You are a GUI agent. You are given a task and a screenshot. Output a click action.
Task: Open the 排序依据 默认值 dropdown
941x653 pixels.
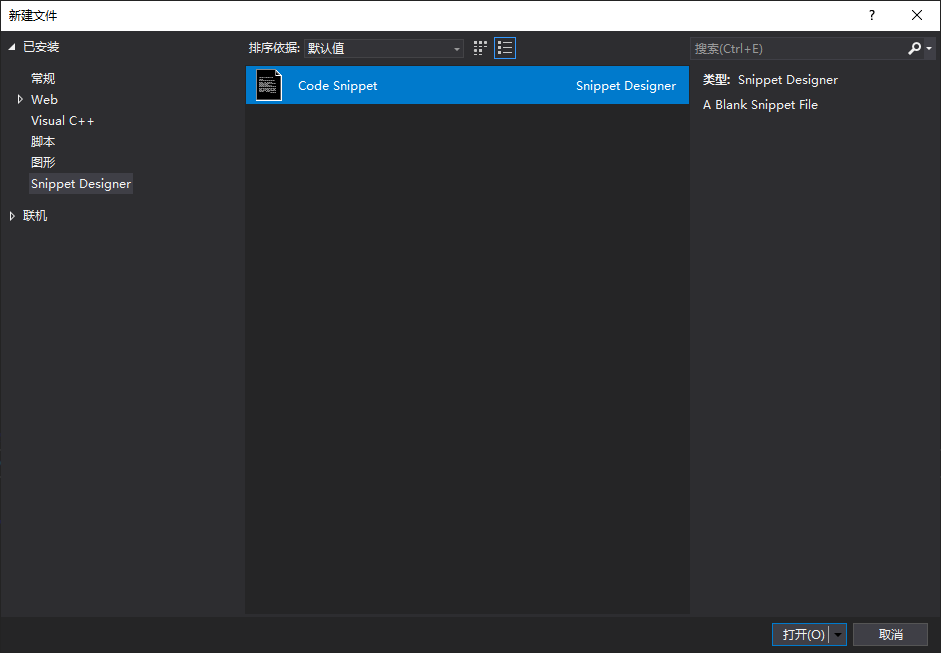[x=384, y=48]
